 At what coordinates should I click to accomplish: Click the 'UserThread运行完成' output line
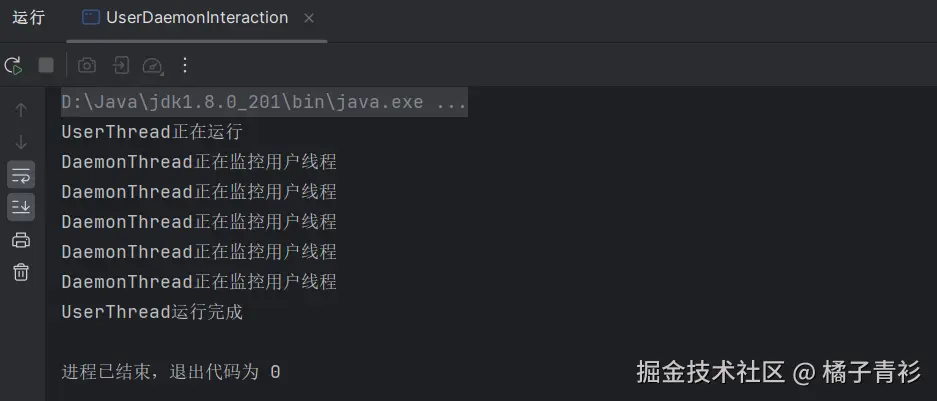click(x=152, y=312)
